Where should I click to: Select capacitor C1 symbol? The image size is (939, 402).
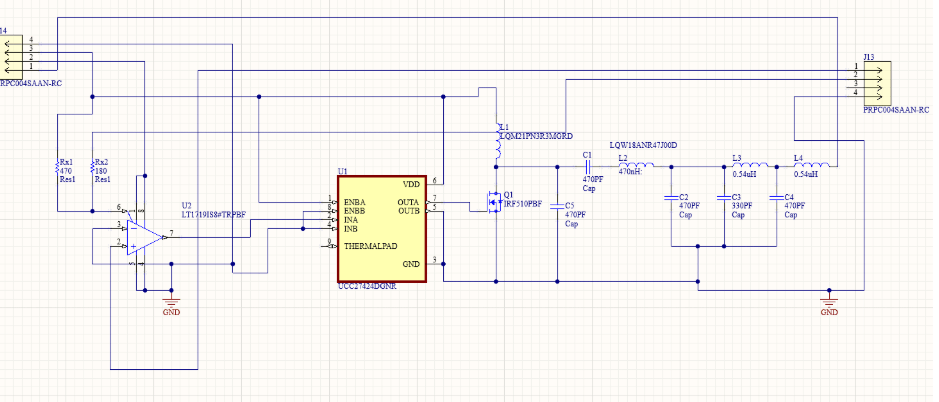coord(587,166)
